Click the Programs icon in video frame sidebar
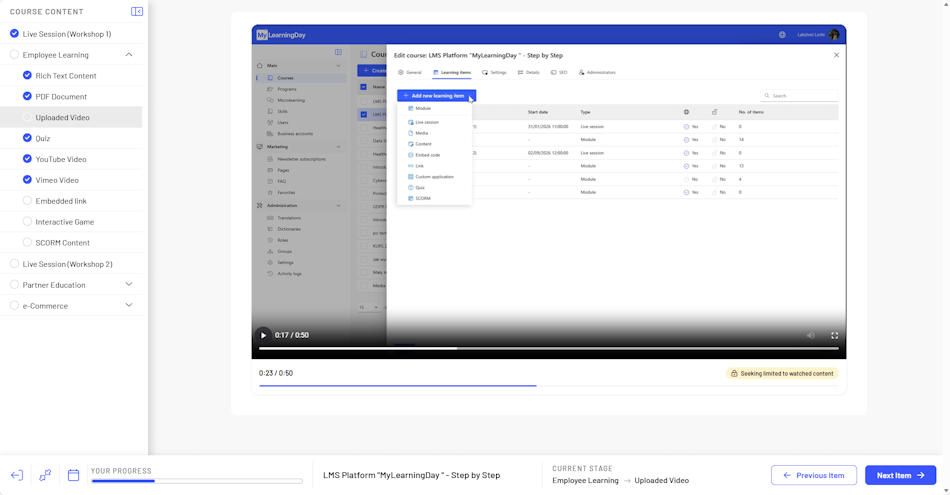This screenshot has width=950, height=495. 270,89
